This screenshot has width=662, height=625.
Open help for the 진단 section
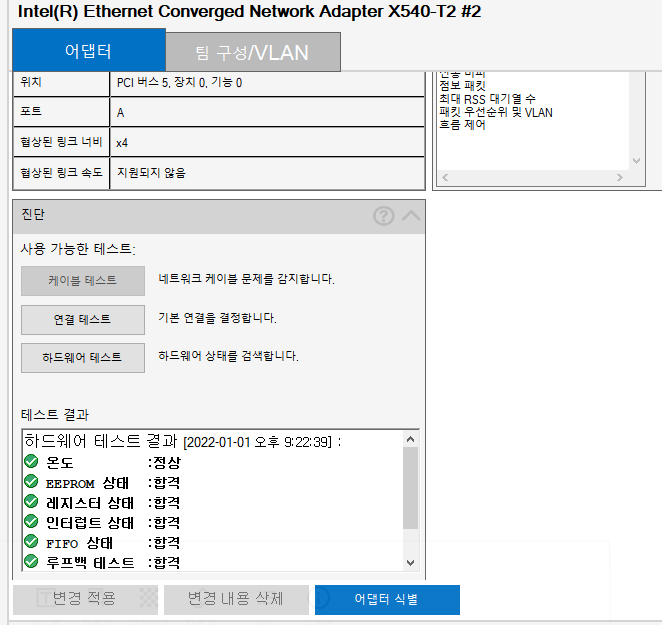(383, 216)
